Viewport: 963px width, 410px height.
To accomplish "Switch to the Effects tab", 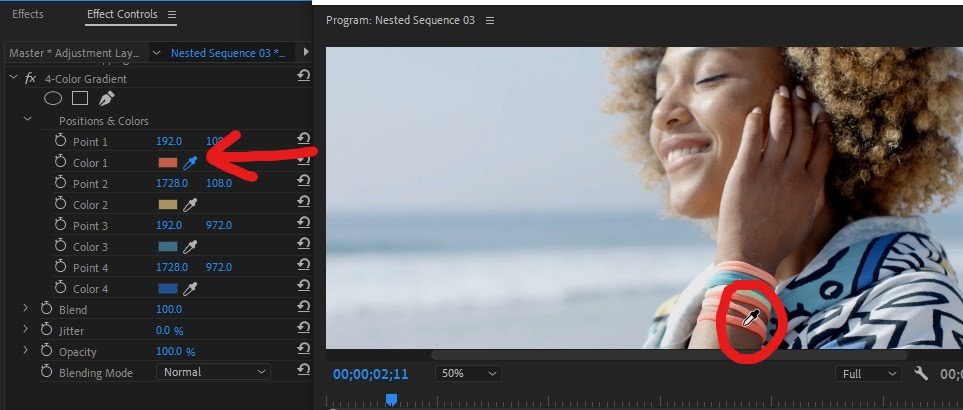I will point(28,14).
